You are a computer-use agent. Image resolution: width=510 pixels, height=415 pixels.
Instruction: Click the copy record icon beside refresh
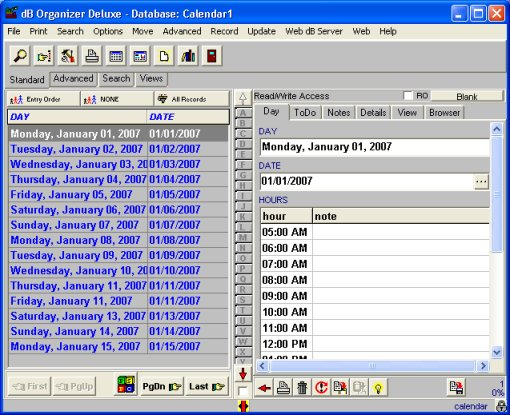coord(340,388)
